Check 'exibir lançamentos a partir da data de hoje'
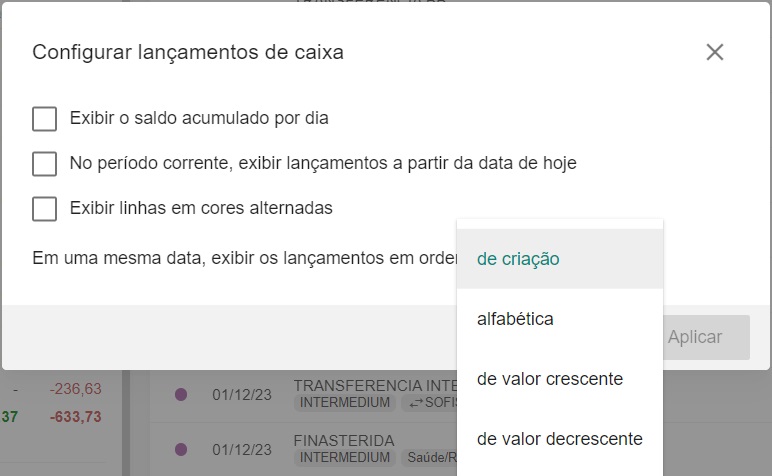Image resolution: width=772 pixels, height=476 pixels. (44, 164)
